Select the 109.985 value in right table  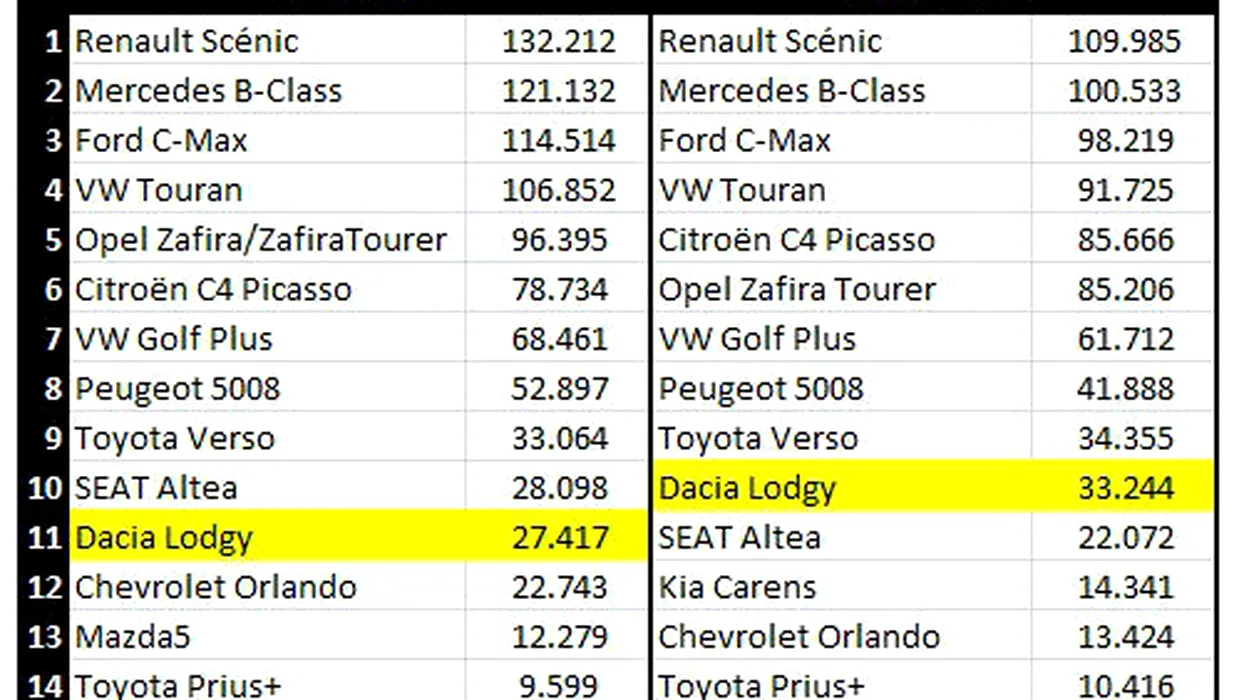coord(1123,41)
